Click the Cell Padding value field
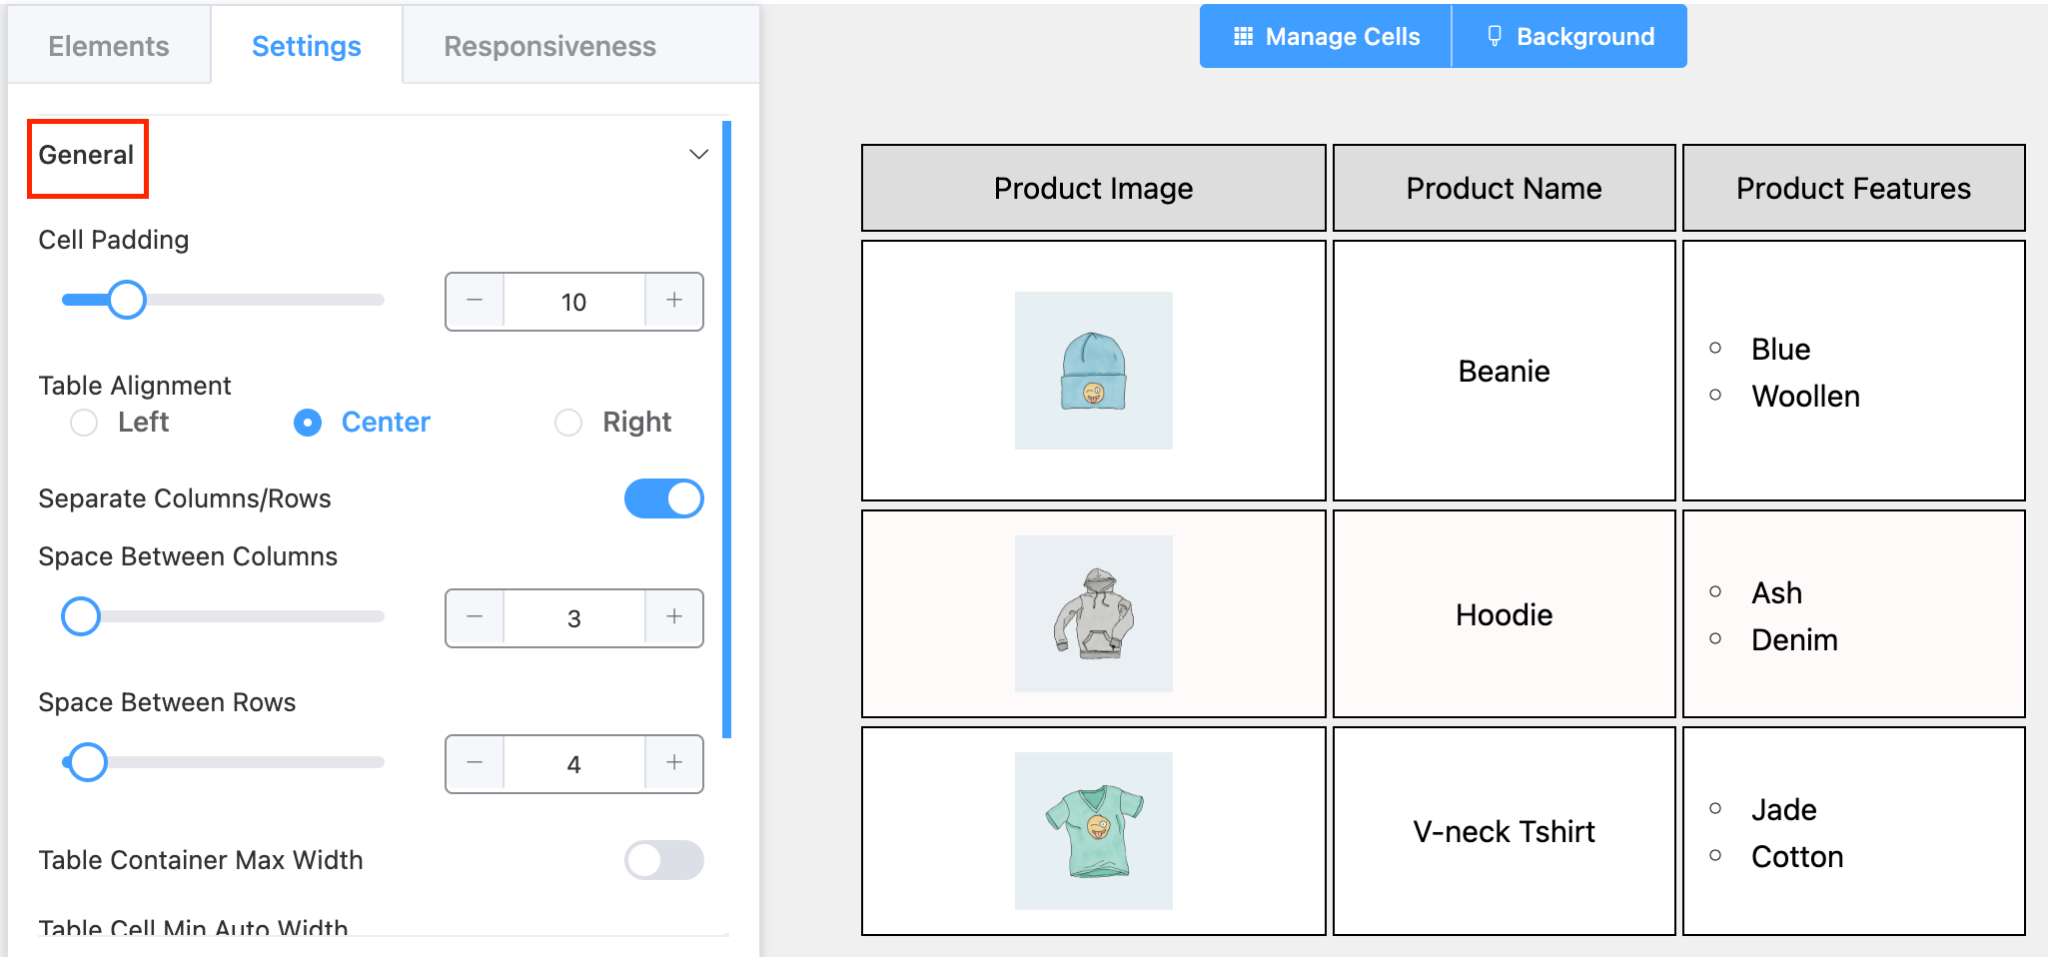The image size is (2048, 957). [x=574, y=301]
